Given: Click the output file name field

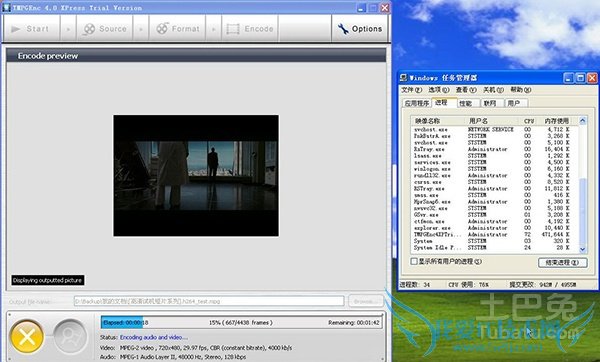Looking at the screenshot, I should 209,301.
